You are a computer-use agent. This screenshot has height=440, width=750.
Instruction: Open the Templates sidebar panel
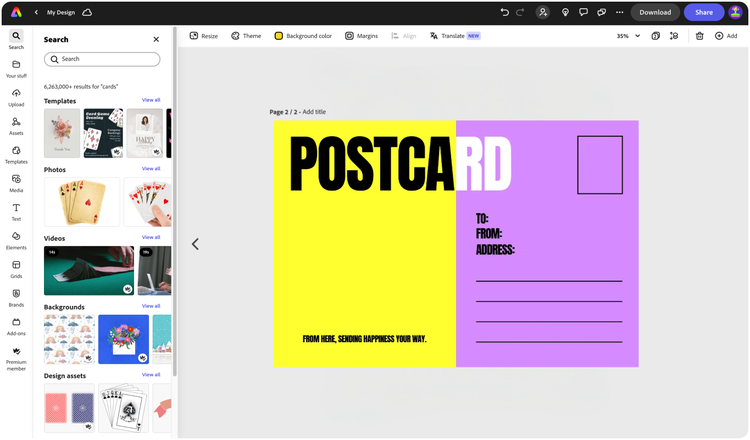tap(16, 155)
